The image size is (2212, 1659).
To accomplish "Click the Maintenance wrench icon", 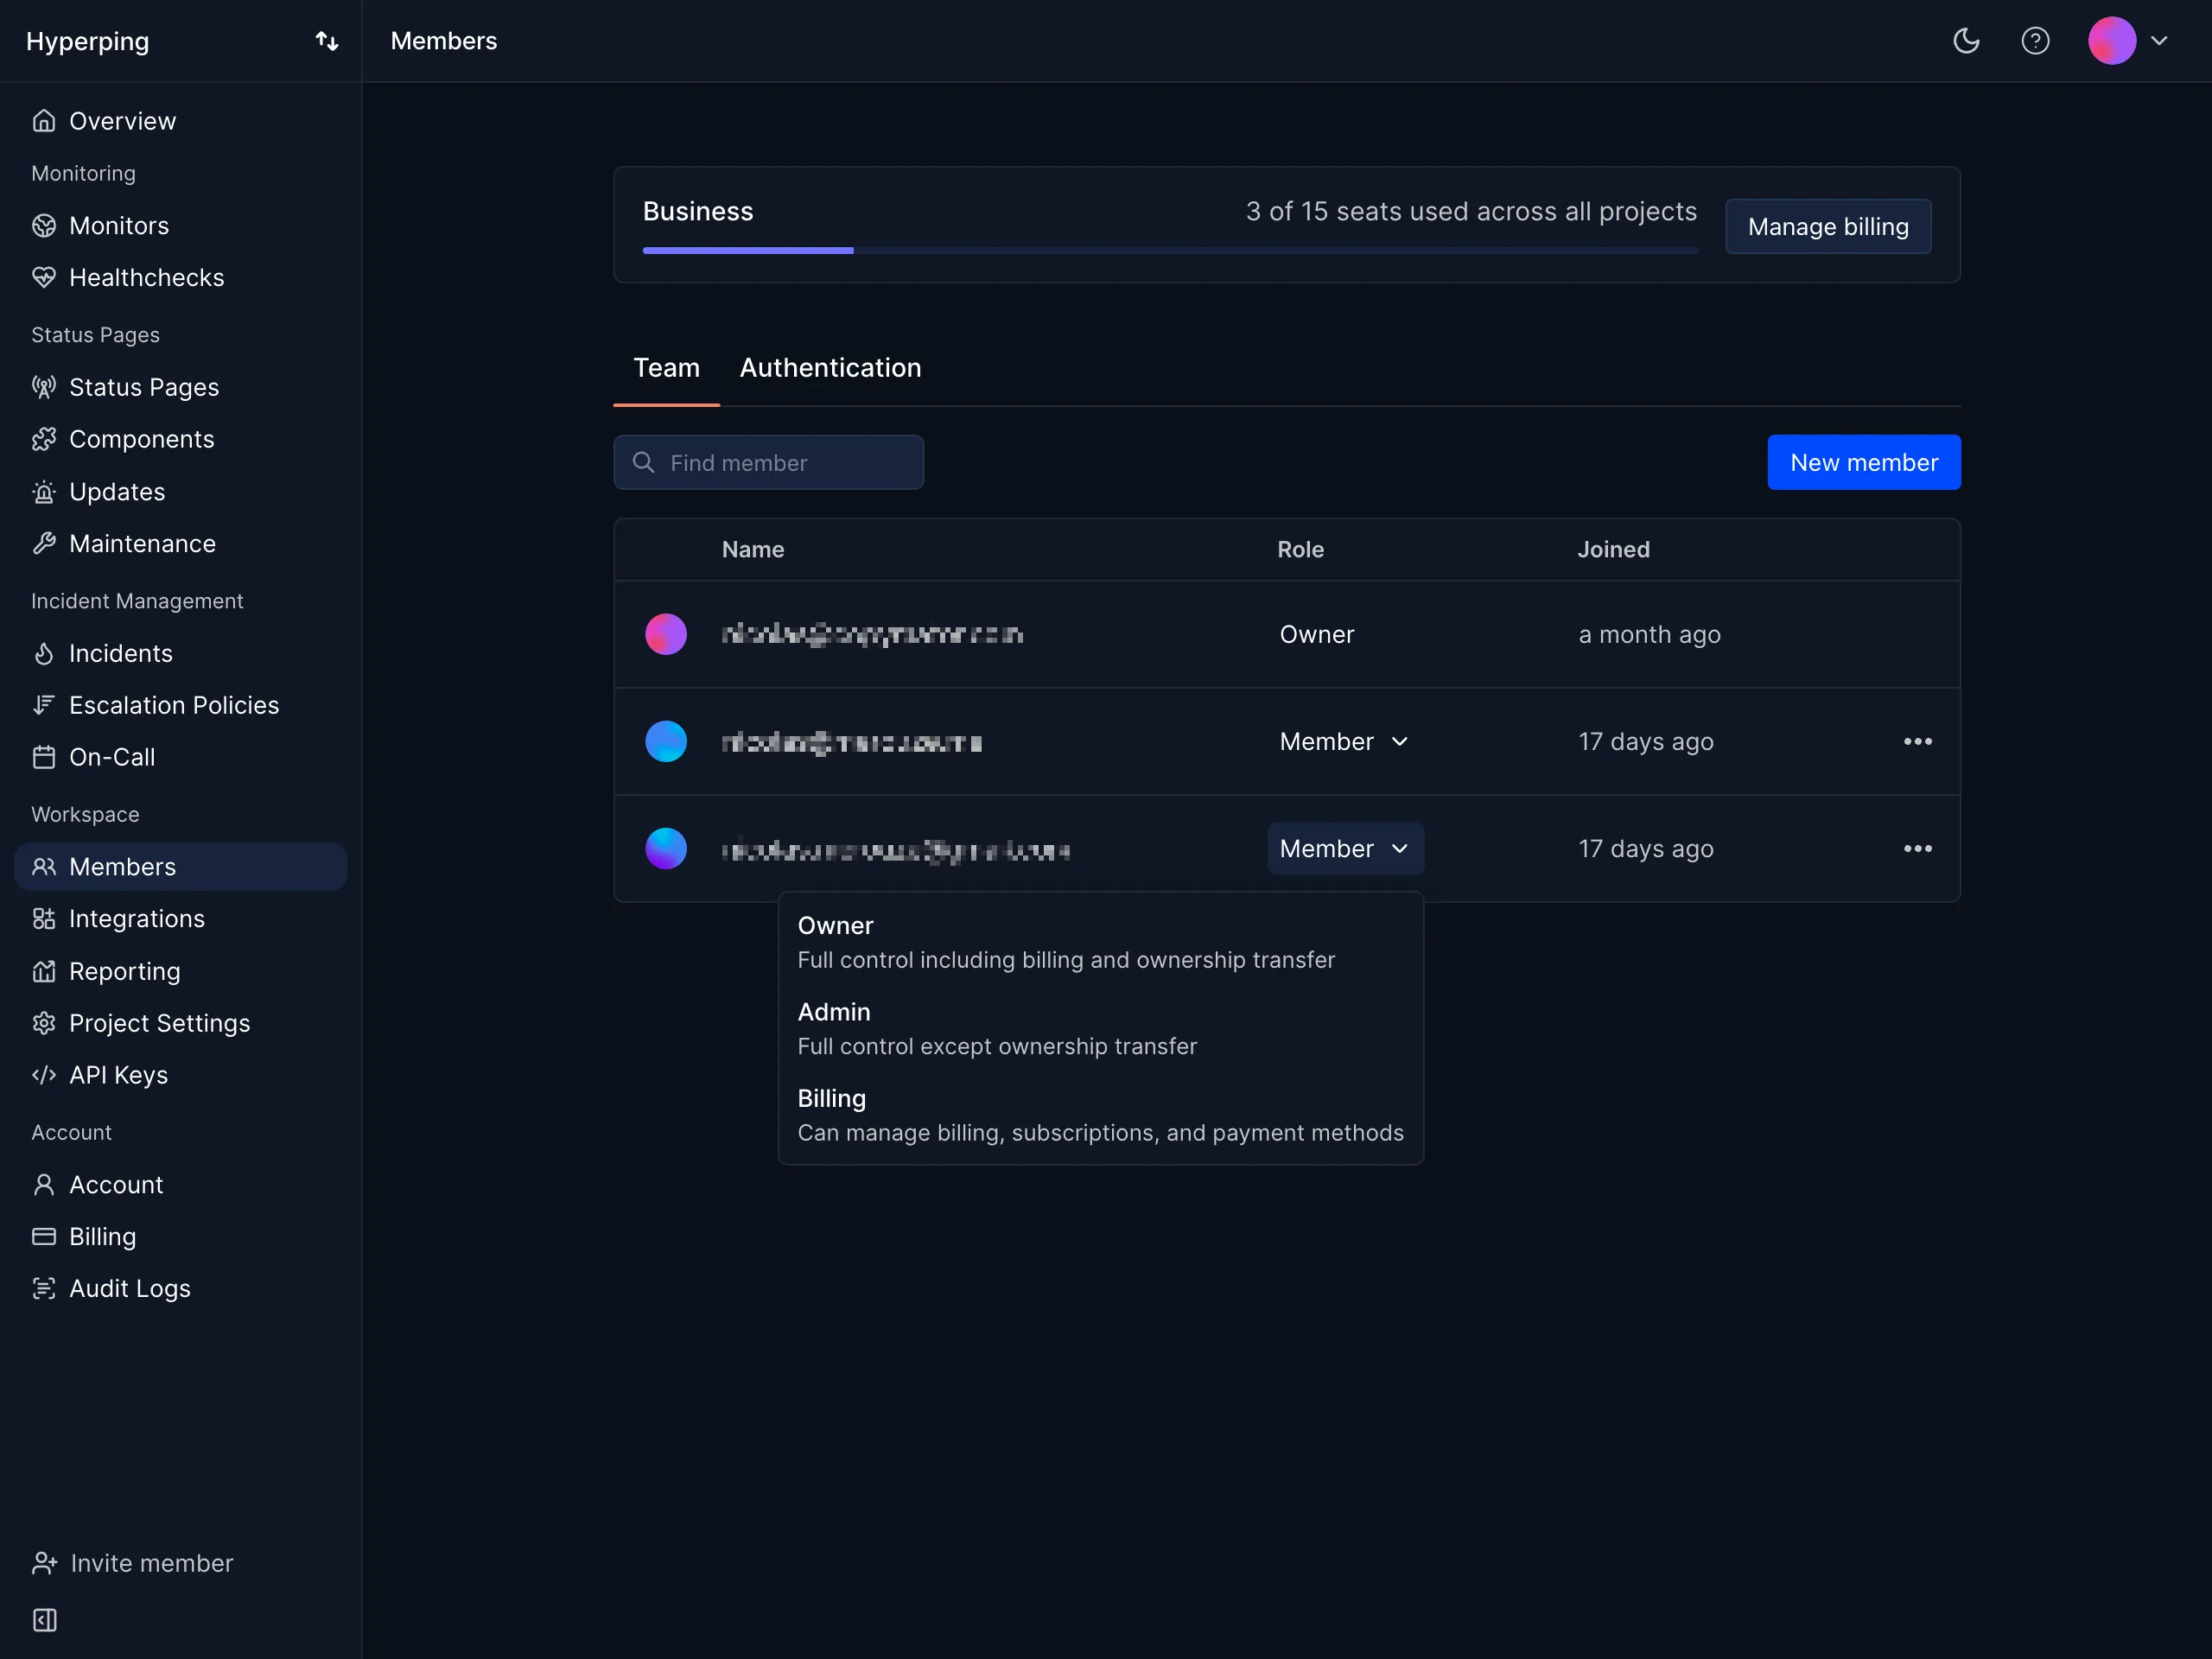I will (44, 543).
